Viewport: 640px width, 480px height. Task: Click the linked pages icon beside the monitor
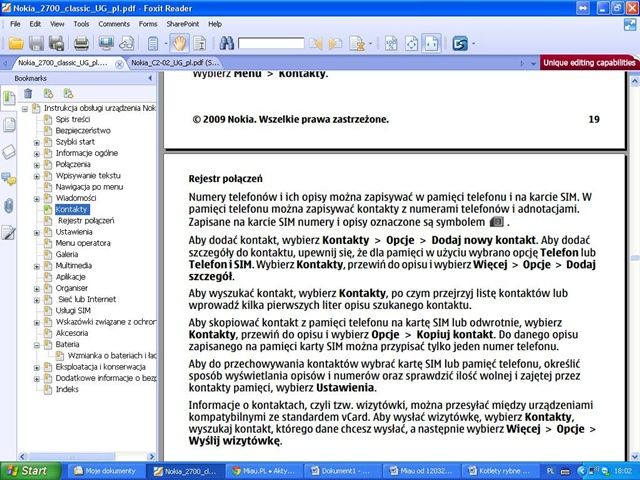[x=126, y=43]
